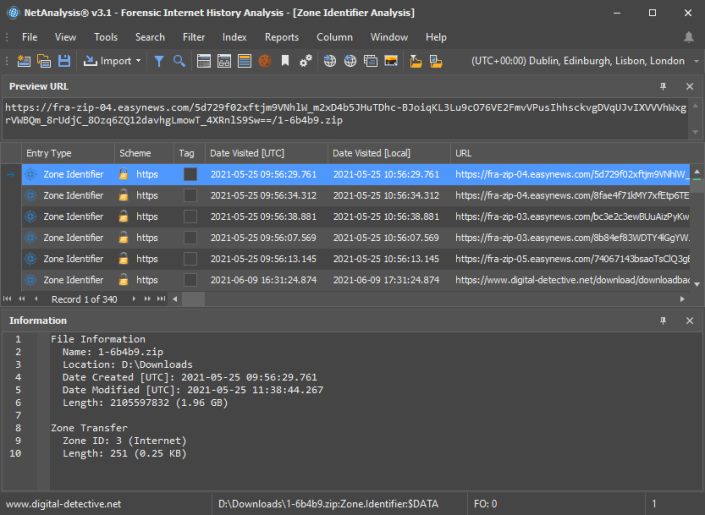
Task: Open the settings gears icon
Action: coord(305,61)
